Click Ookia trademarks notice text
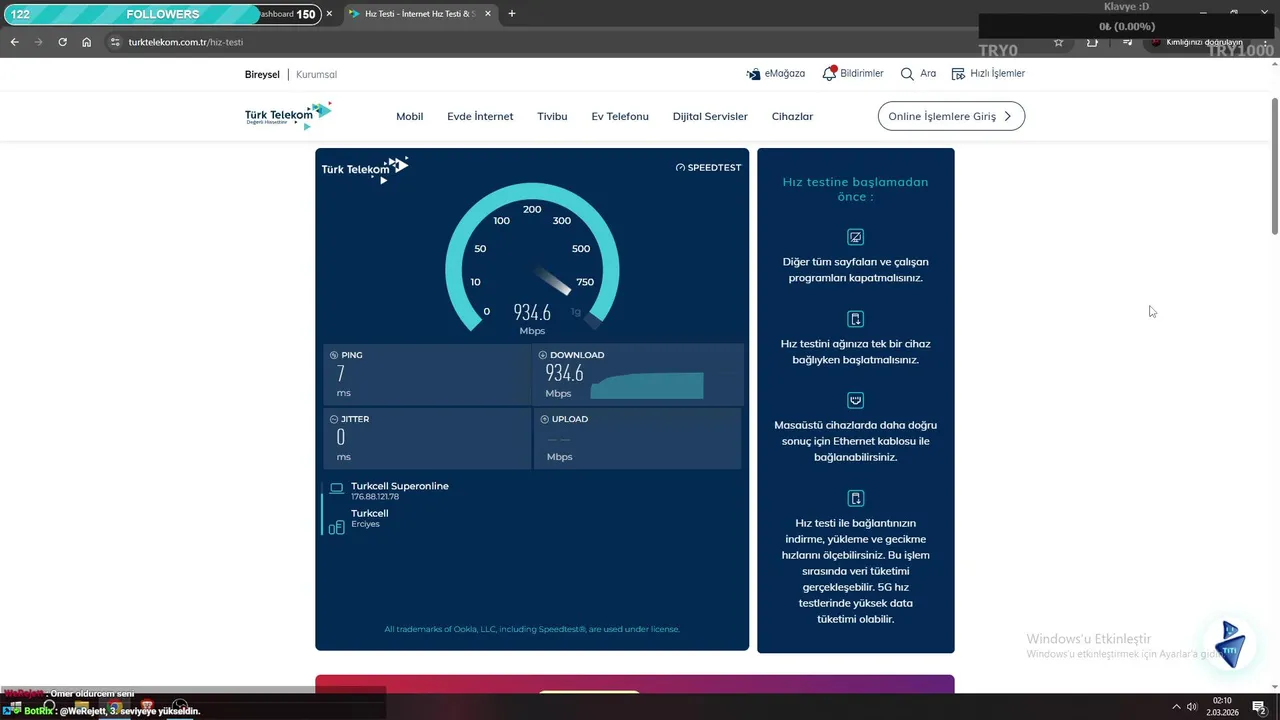 [532, 629]
